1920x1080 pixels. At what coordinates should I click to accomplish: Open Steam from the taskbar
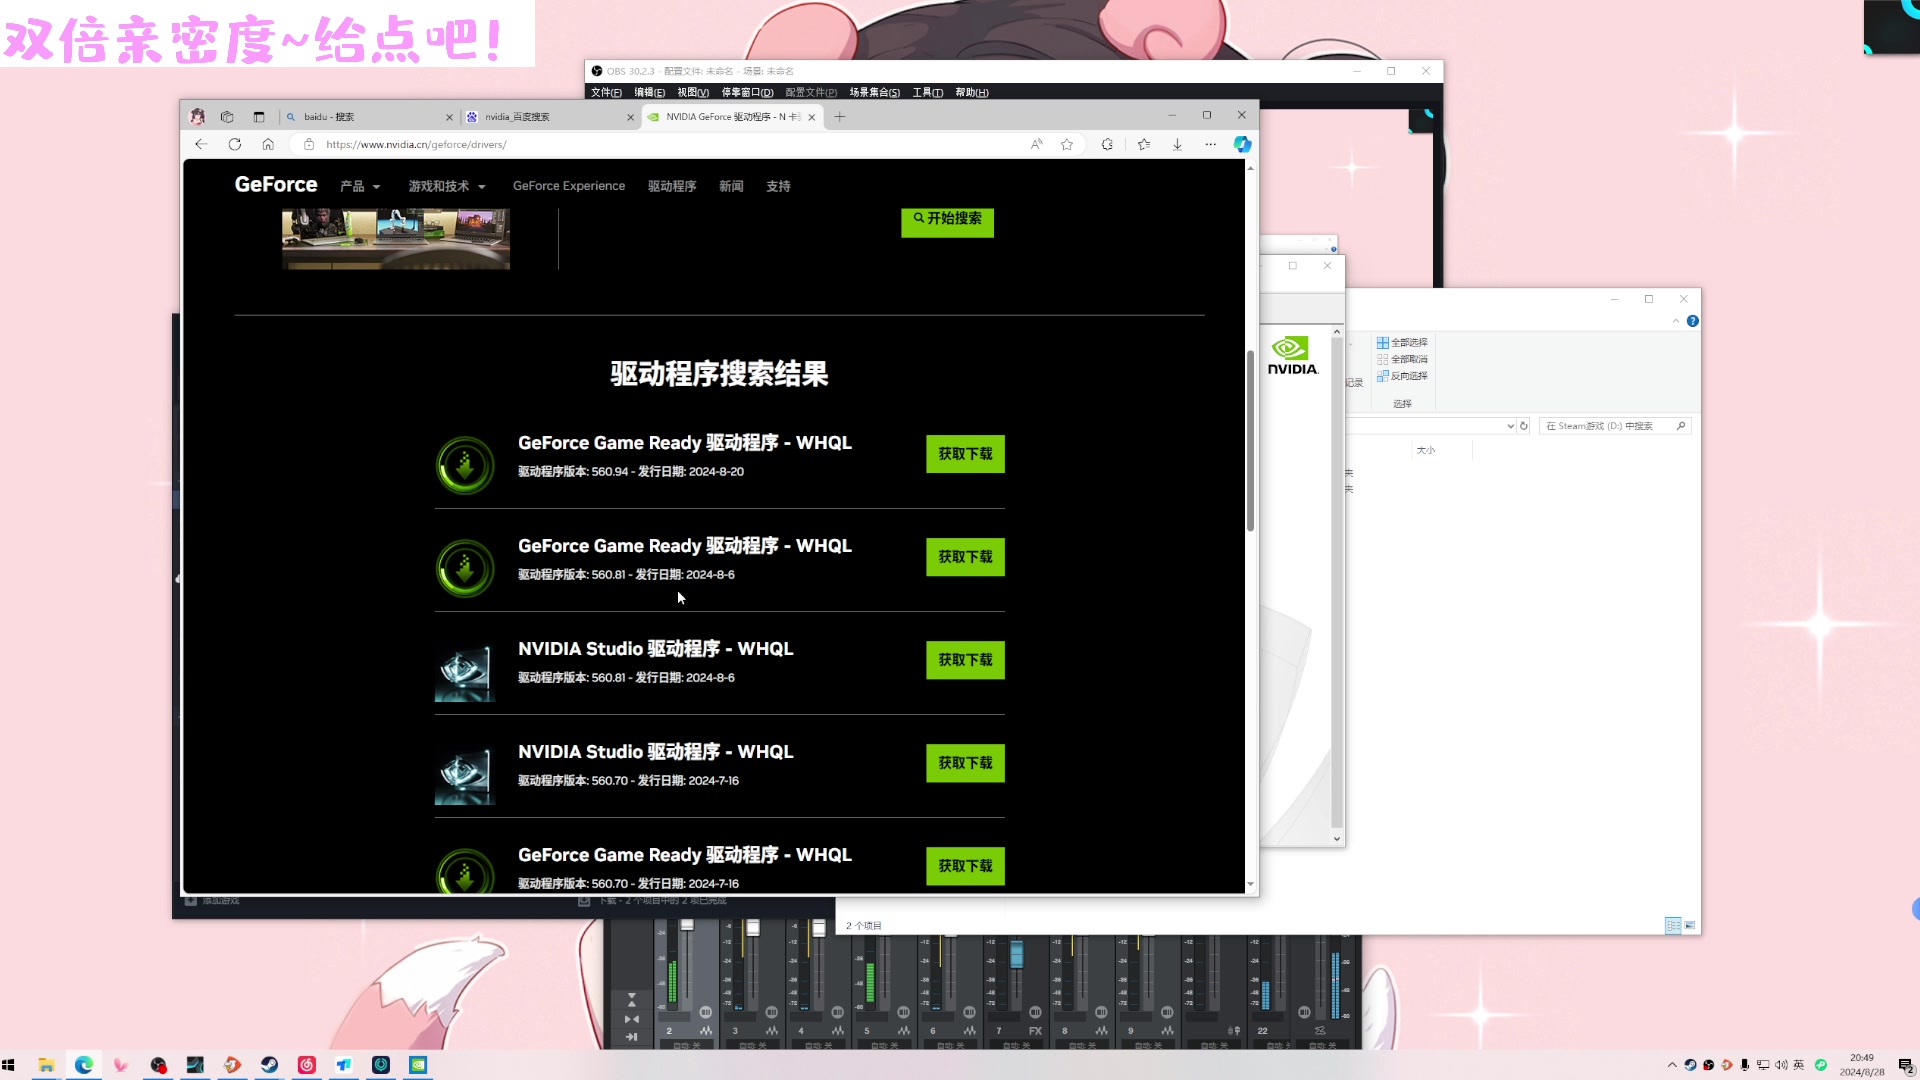click(269, 1065)
